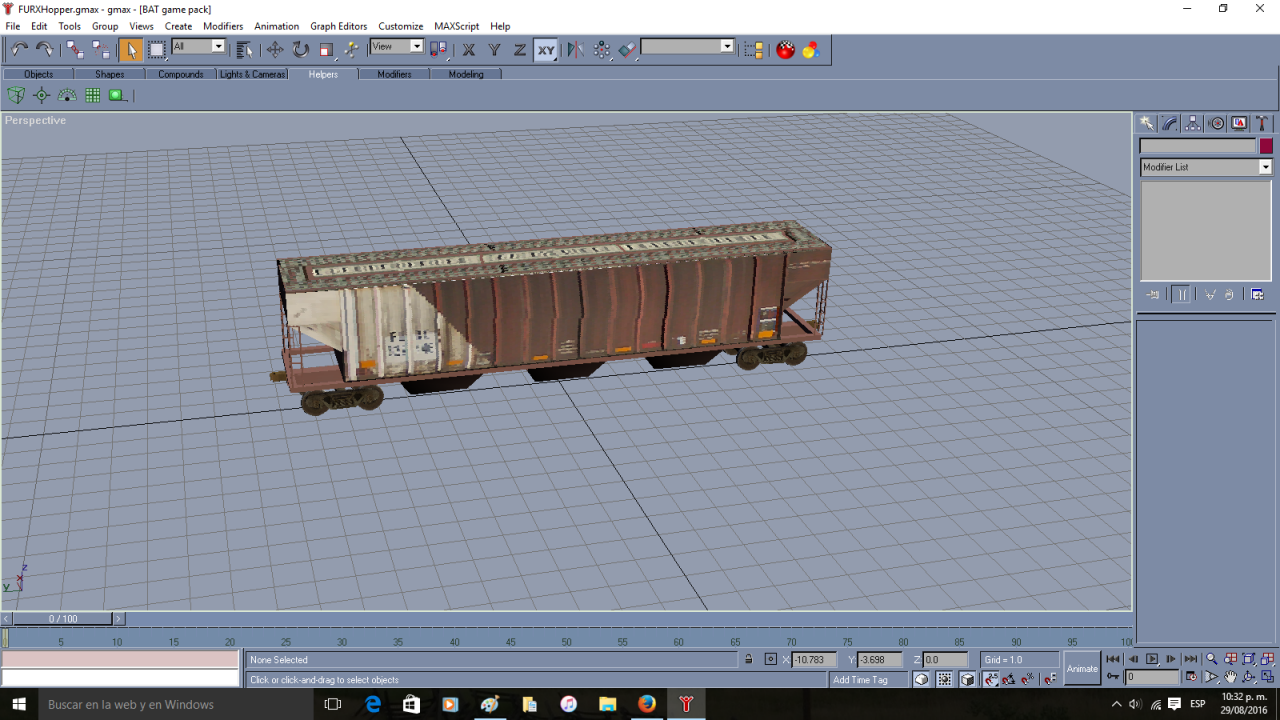This screenshot has width=1280, height=720.
Task: Activate the Select and Link tool
Action: 75,49
